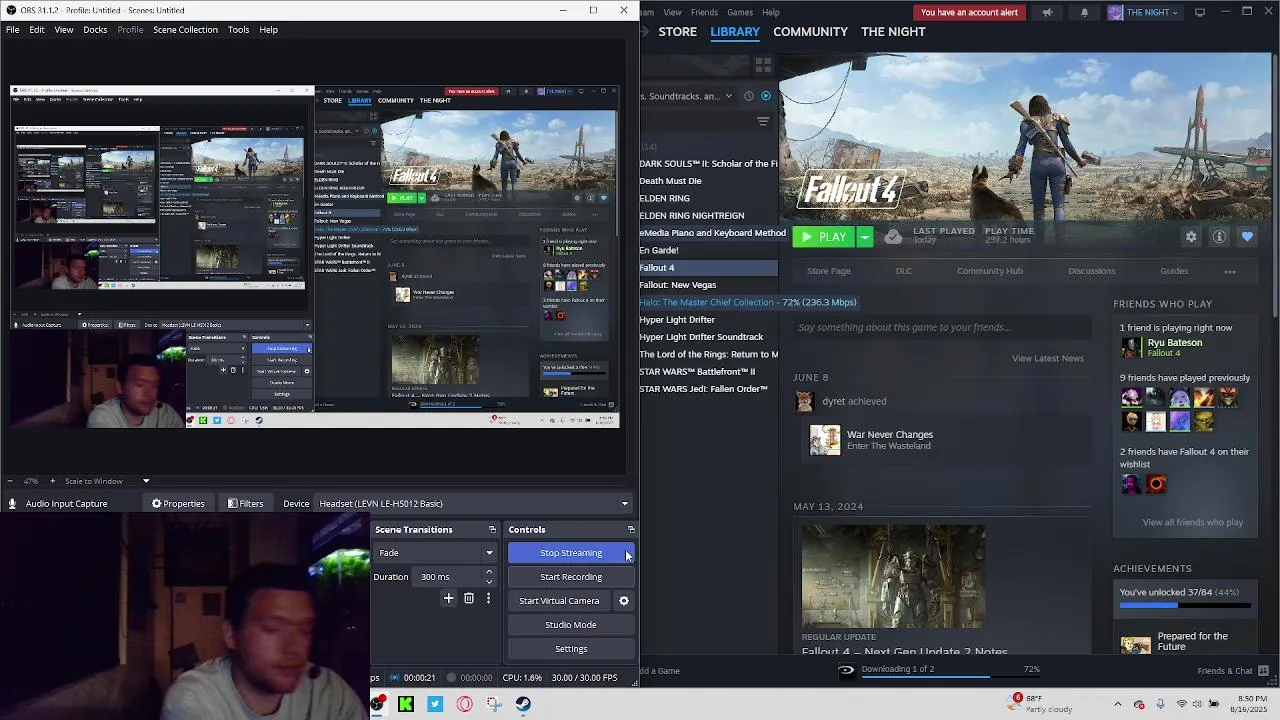Viewport: 1280px width, 720px height.
Task: Open download manager icon in Steam footer
Action: (x=846, y=670)
